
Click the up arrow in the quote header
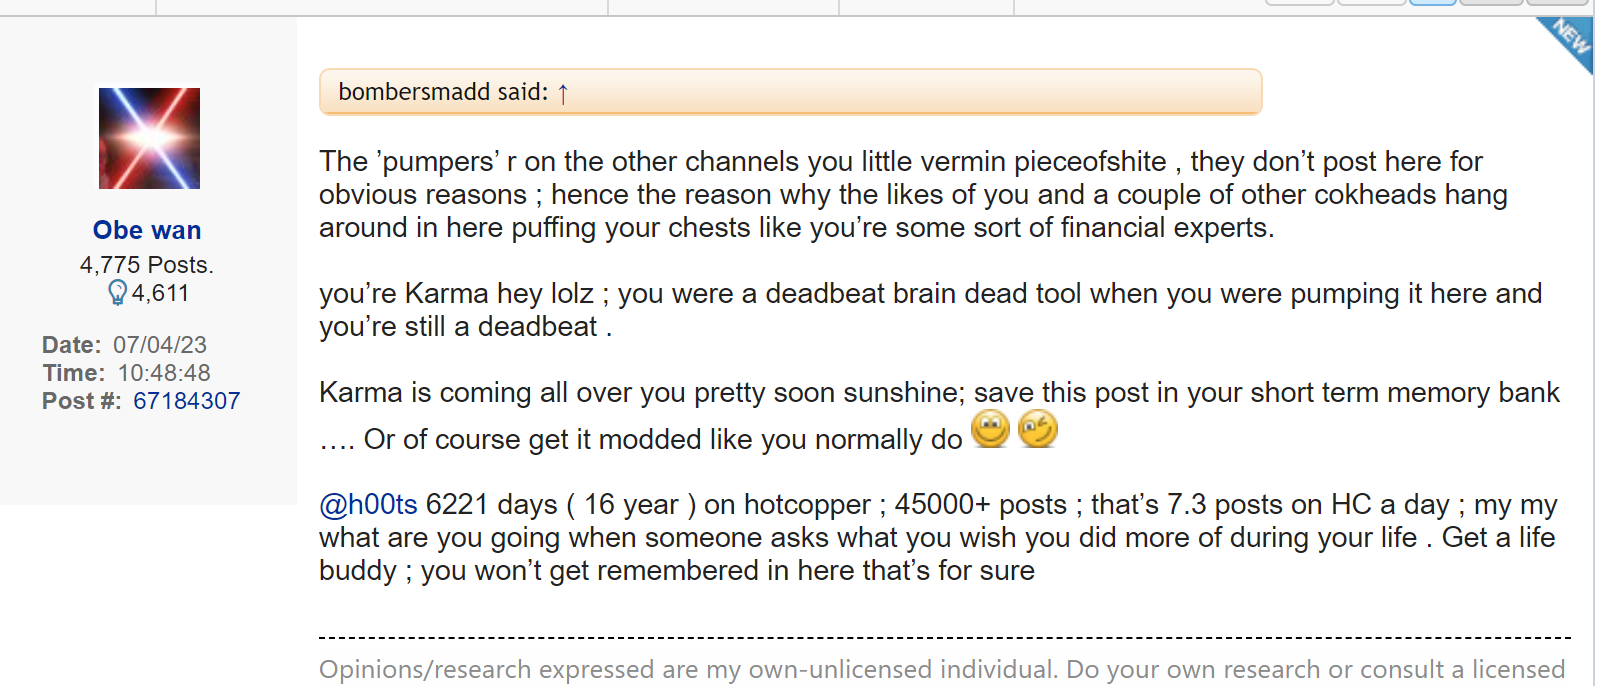(563, 93)
